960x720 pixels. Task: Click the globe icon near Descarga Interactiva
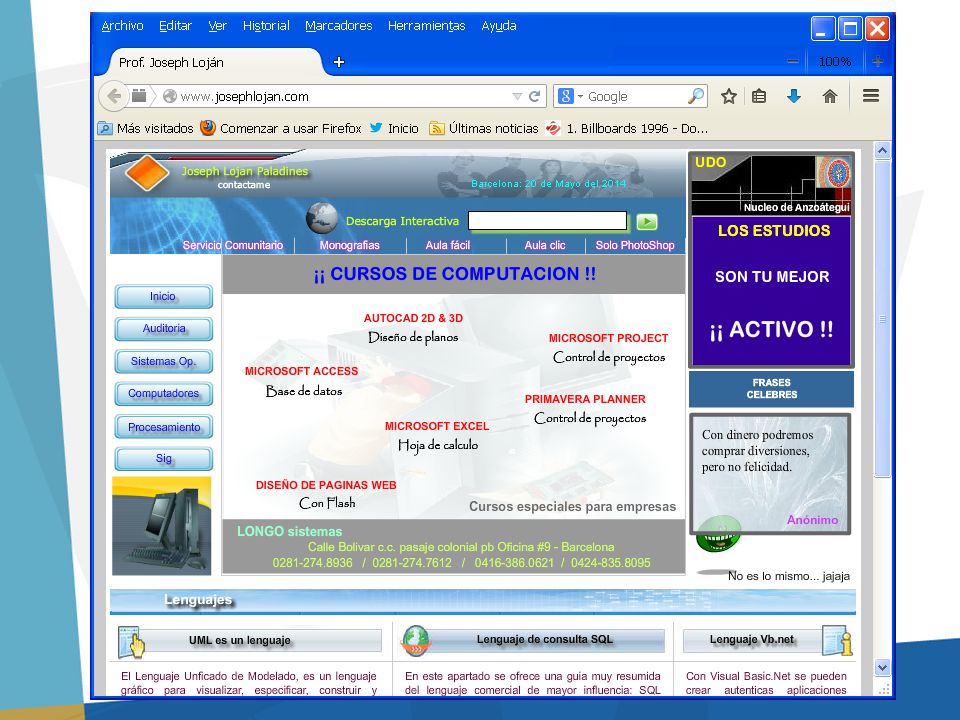[322, 218]
